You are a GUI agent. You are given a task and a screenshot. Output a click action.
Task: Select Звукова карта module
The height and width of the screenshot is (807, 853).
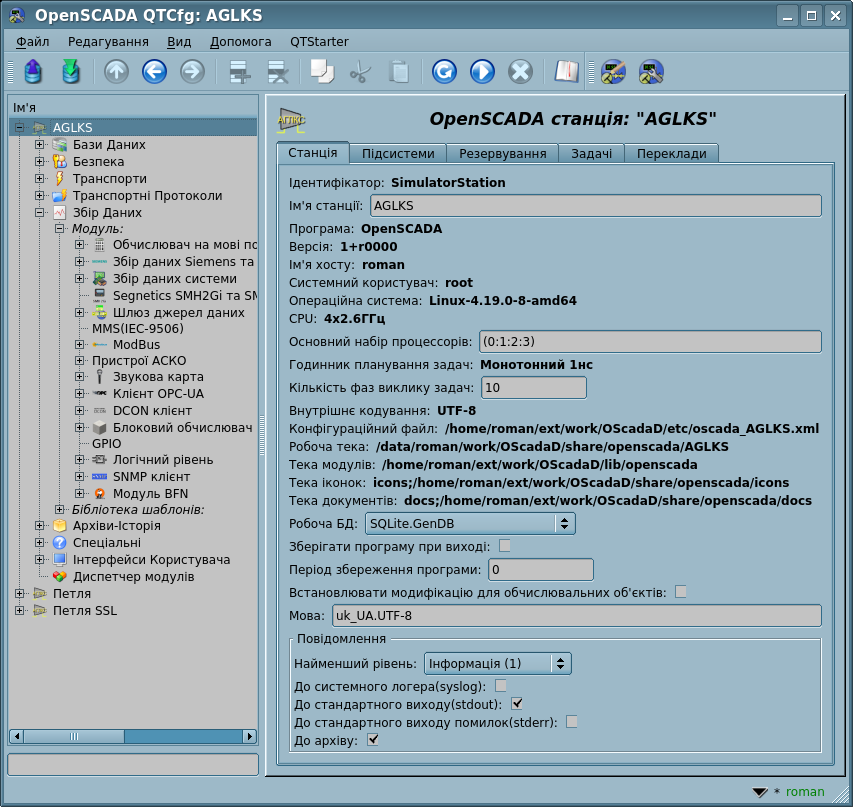tap(158, 377)
